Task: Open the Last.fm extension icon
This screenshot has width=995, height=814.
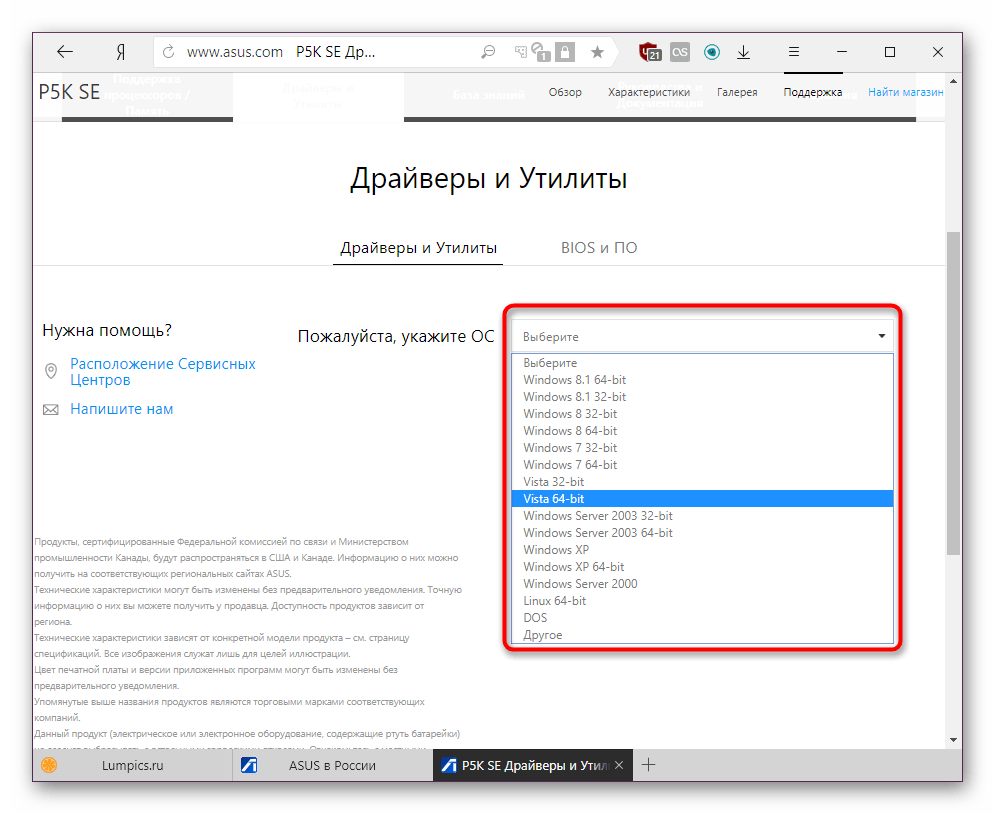Action: tap(680, 52)
